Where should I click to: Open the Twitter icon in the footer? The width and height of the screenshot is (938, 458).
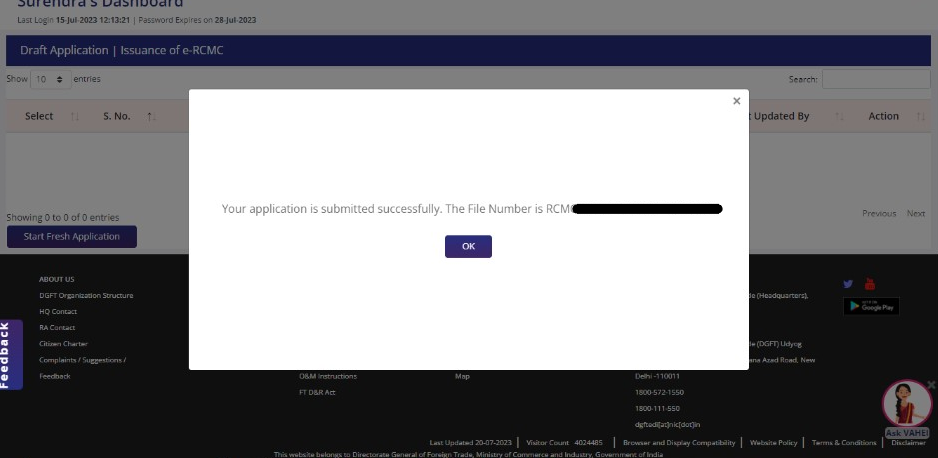[x=849, y=284]
